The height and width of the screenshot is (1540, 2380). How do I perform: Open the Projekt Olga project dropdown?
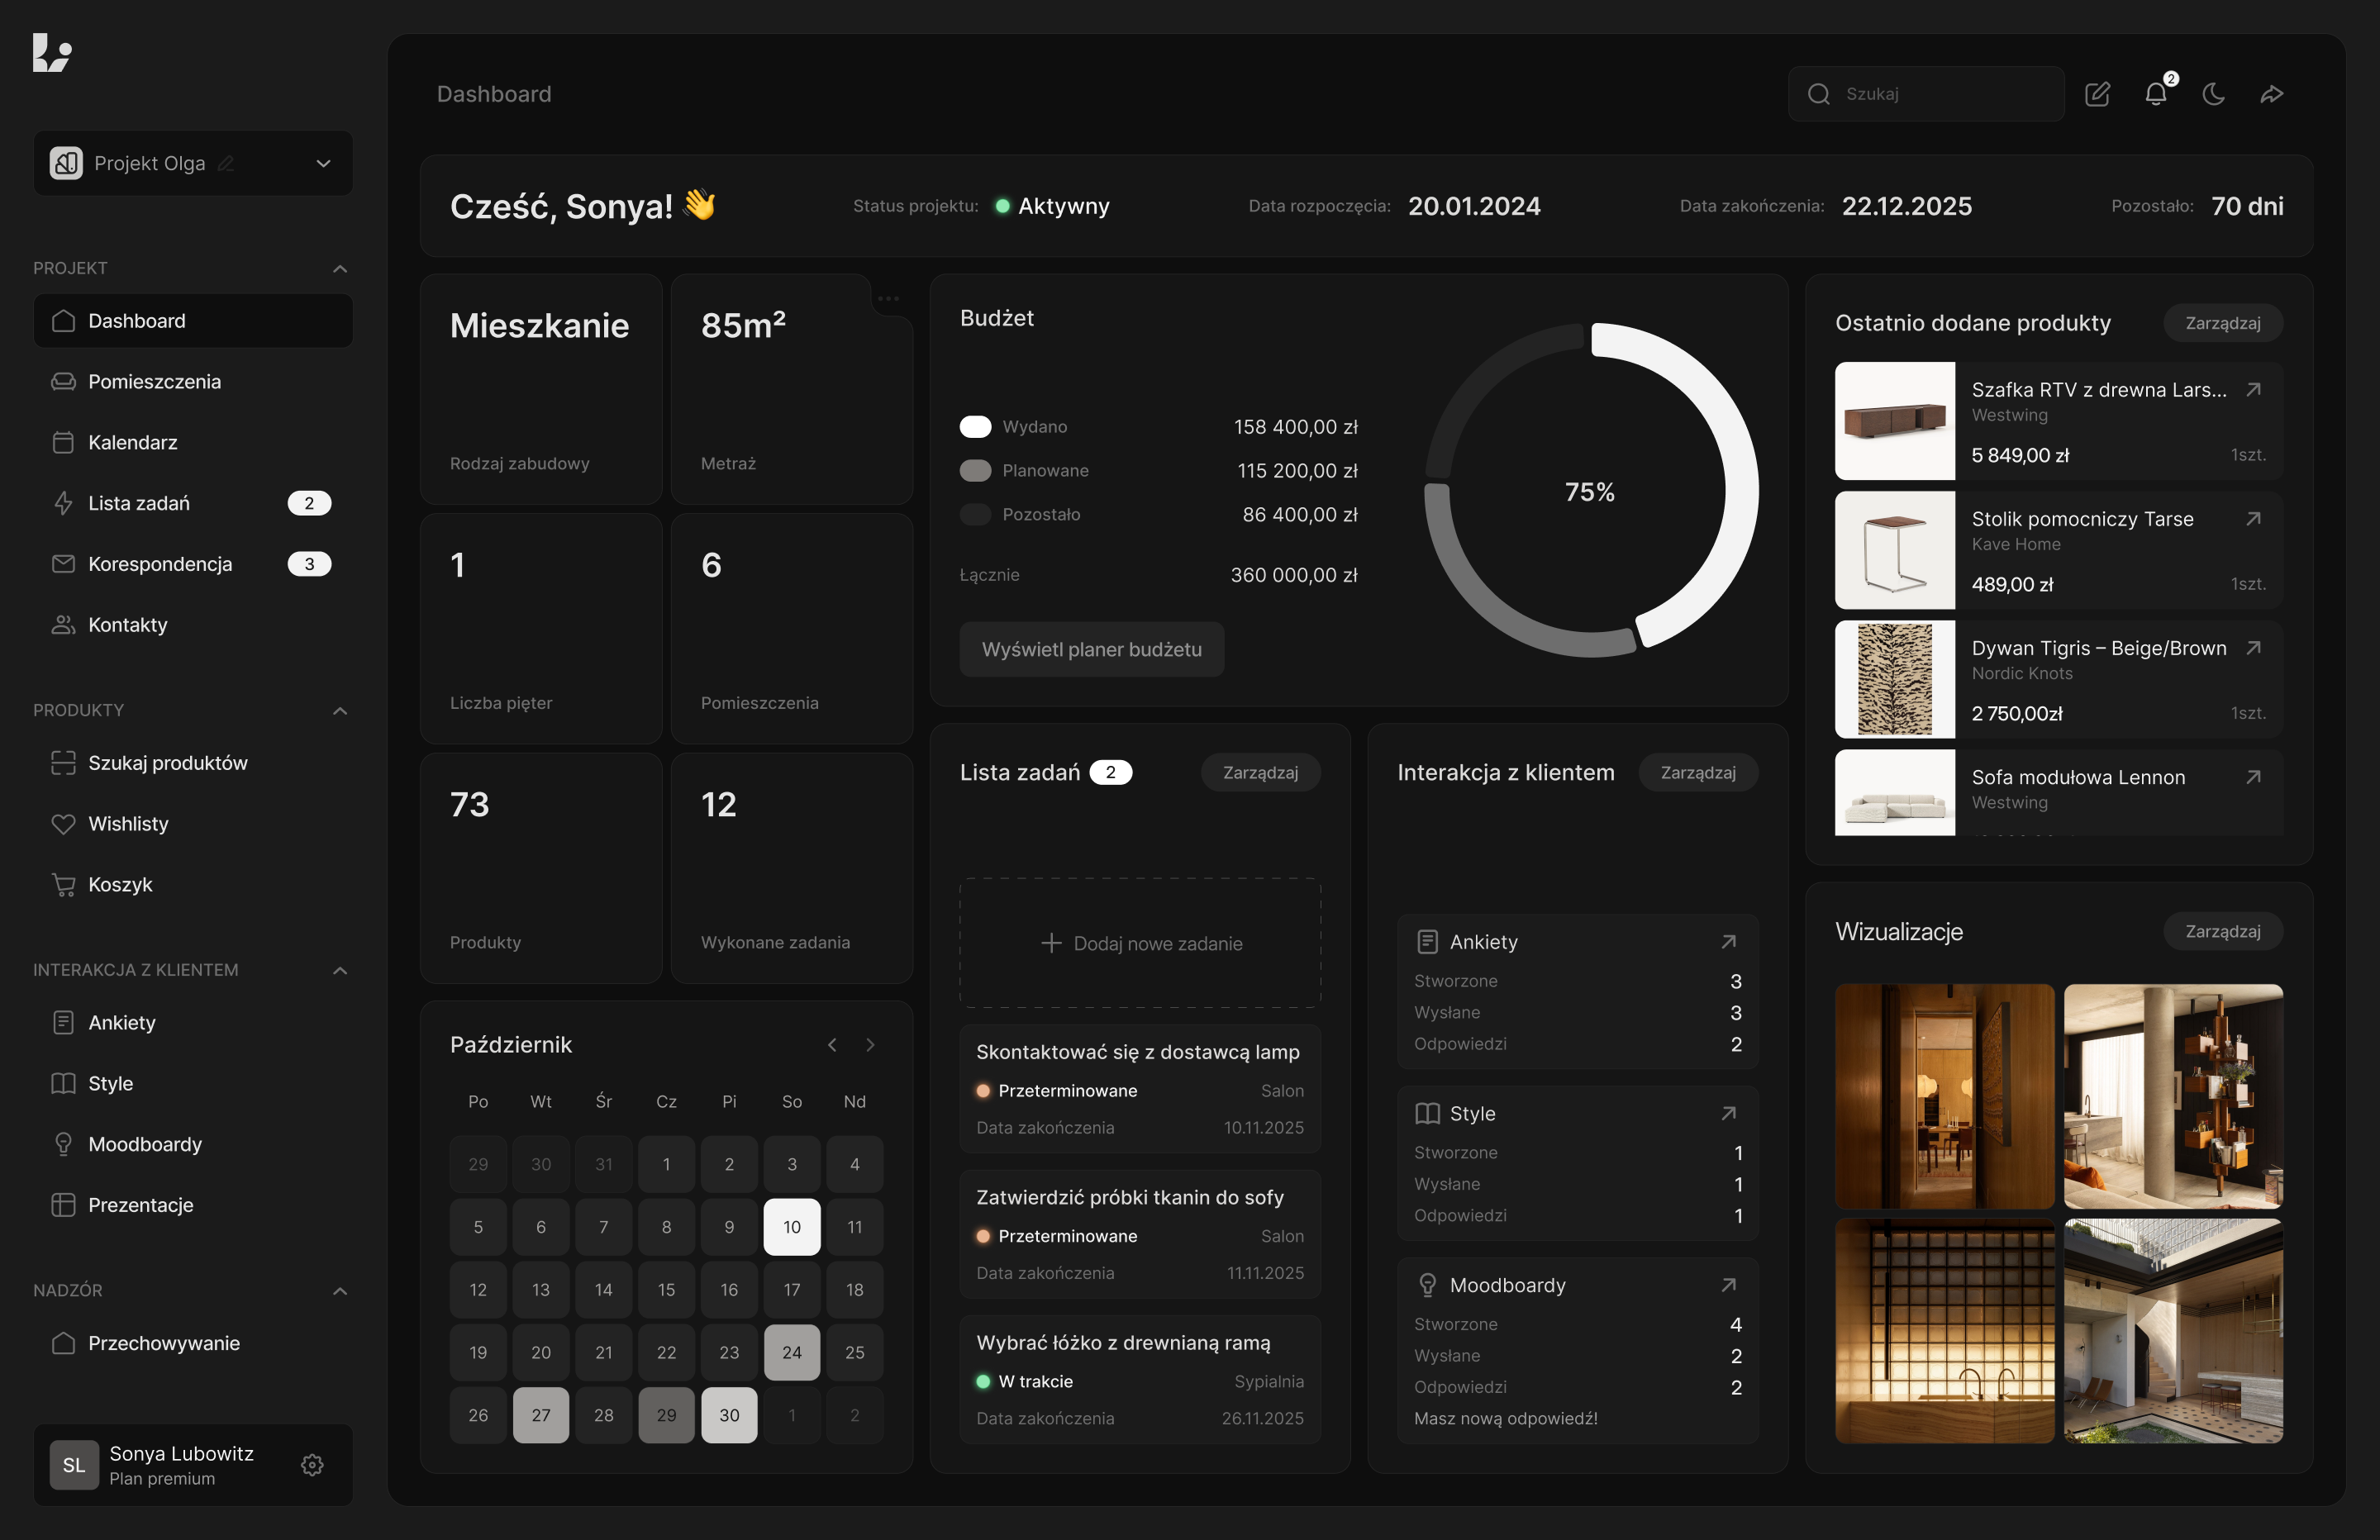click(x=323, y=163)
